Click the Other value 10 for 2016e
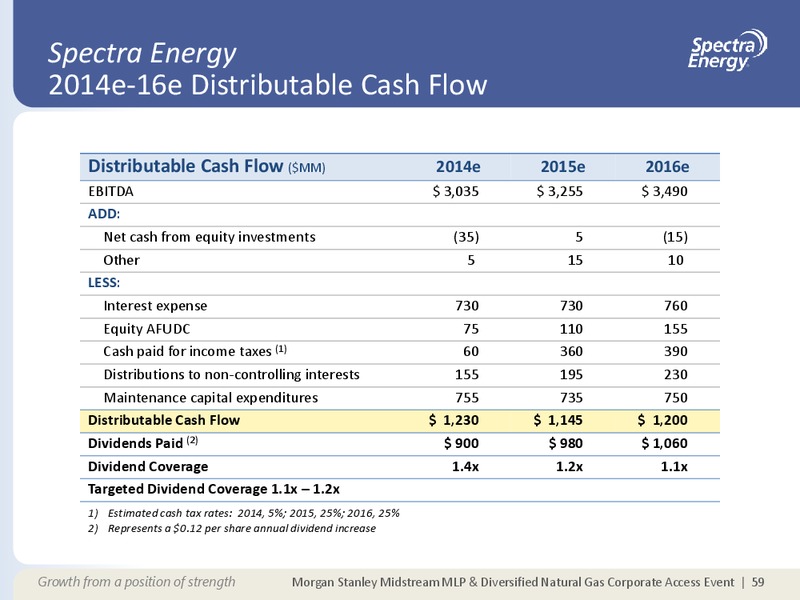The image size is (800, 600). point(676,260)
